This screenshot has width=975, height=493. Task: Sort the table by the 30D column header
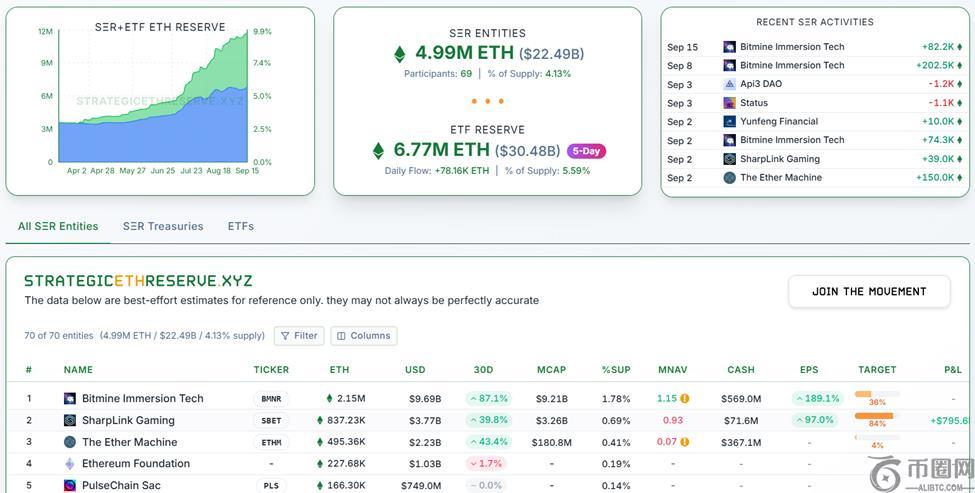point(483,370)
